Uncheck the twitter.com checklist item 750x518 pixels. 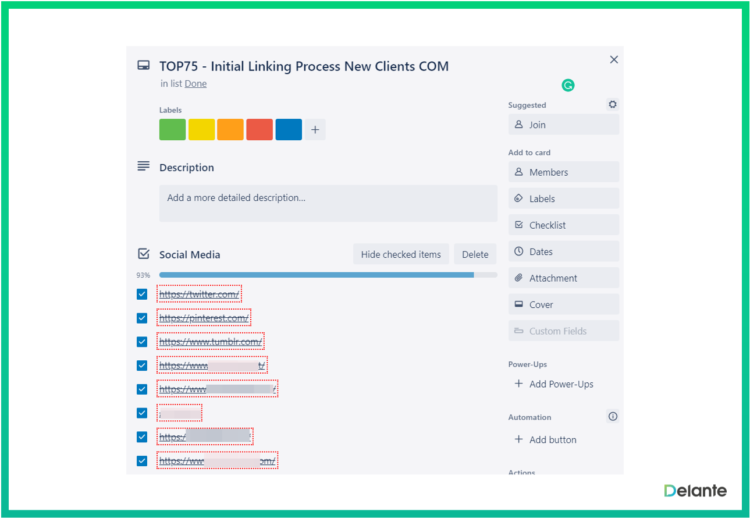pos(142,294)
